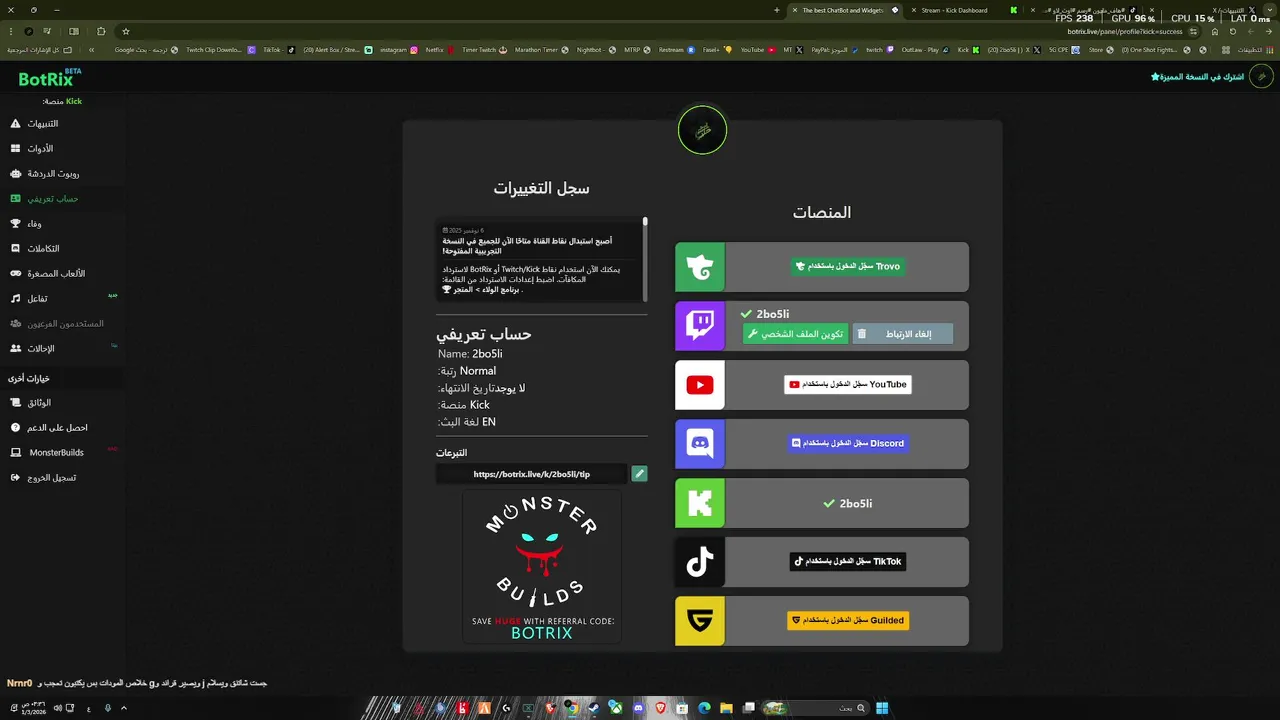Click the alerts warning triangle icon

click(x=15, y=124)
